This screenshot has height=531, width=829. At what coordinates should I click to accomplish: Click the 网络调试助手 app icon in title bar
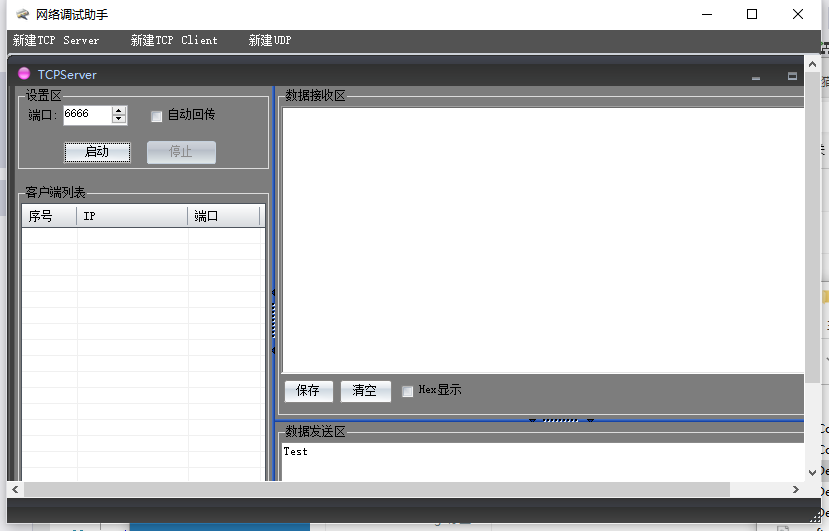click(22, 14)
